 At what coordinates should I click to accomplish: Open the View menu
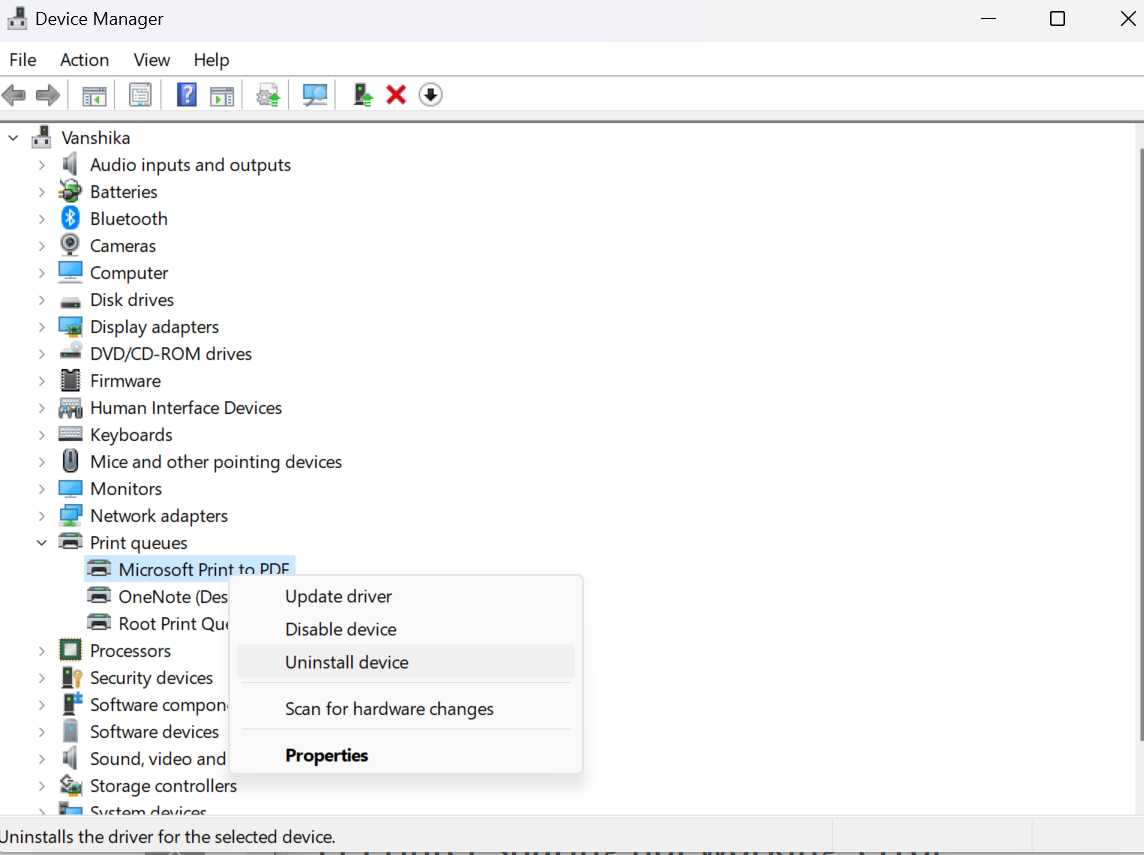pos(152,60)
